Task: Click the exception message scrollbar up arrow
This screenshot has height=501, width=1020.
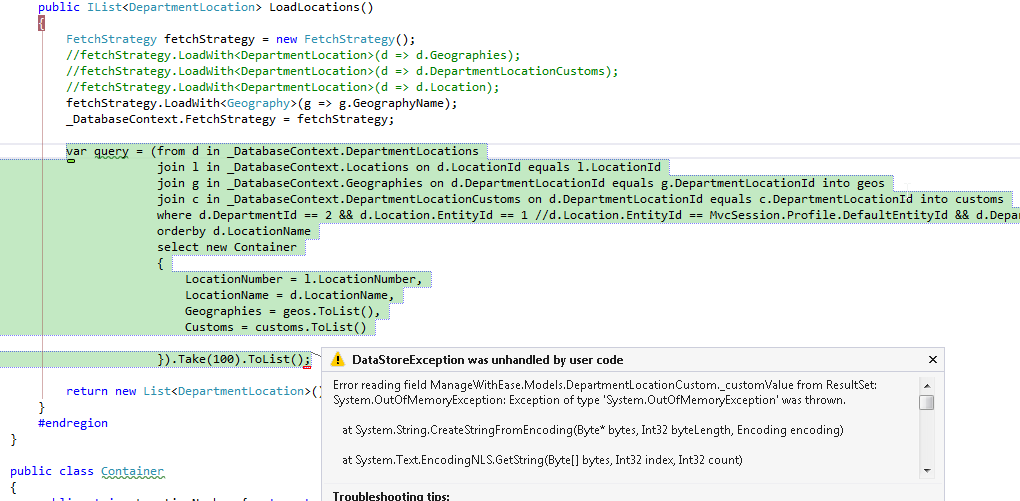Action: (926, 384)
